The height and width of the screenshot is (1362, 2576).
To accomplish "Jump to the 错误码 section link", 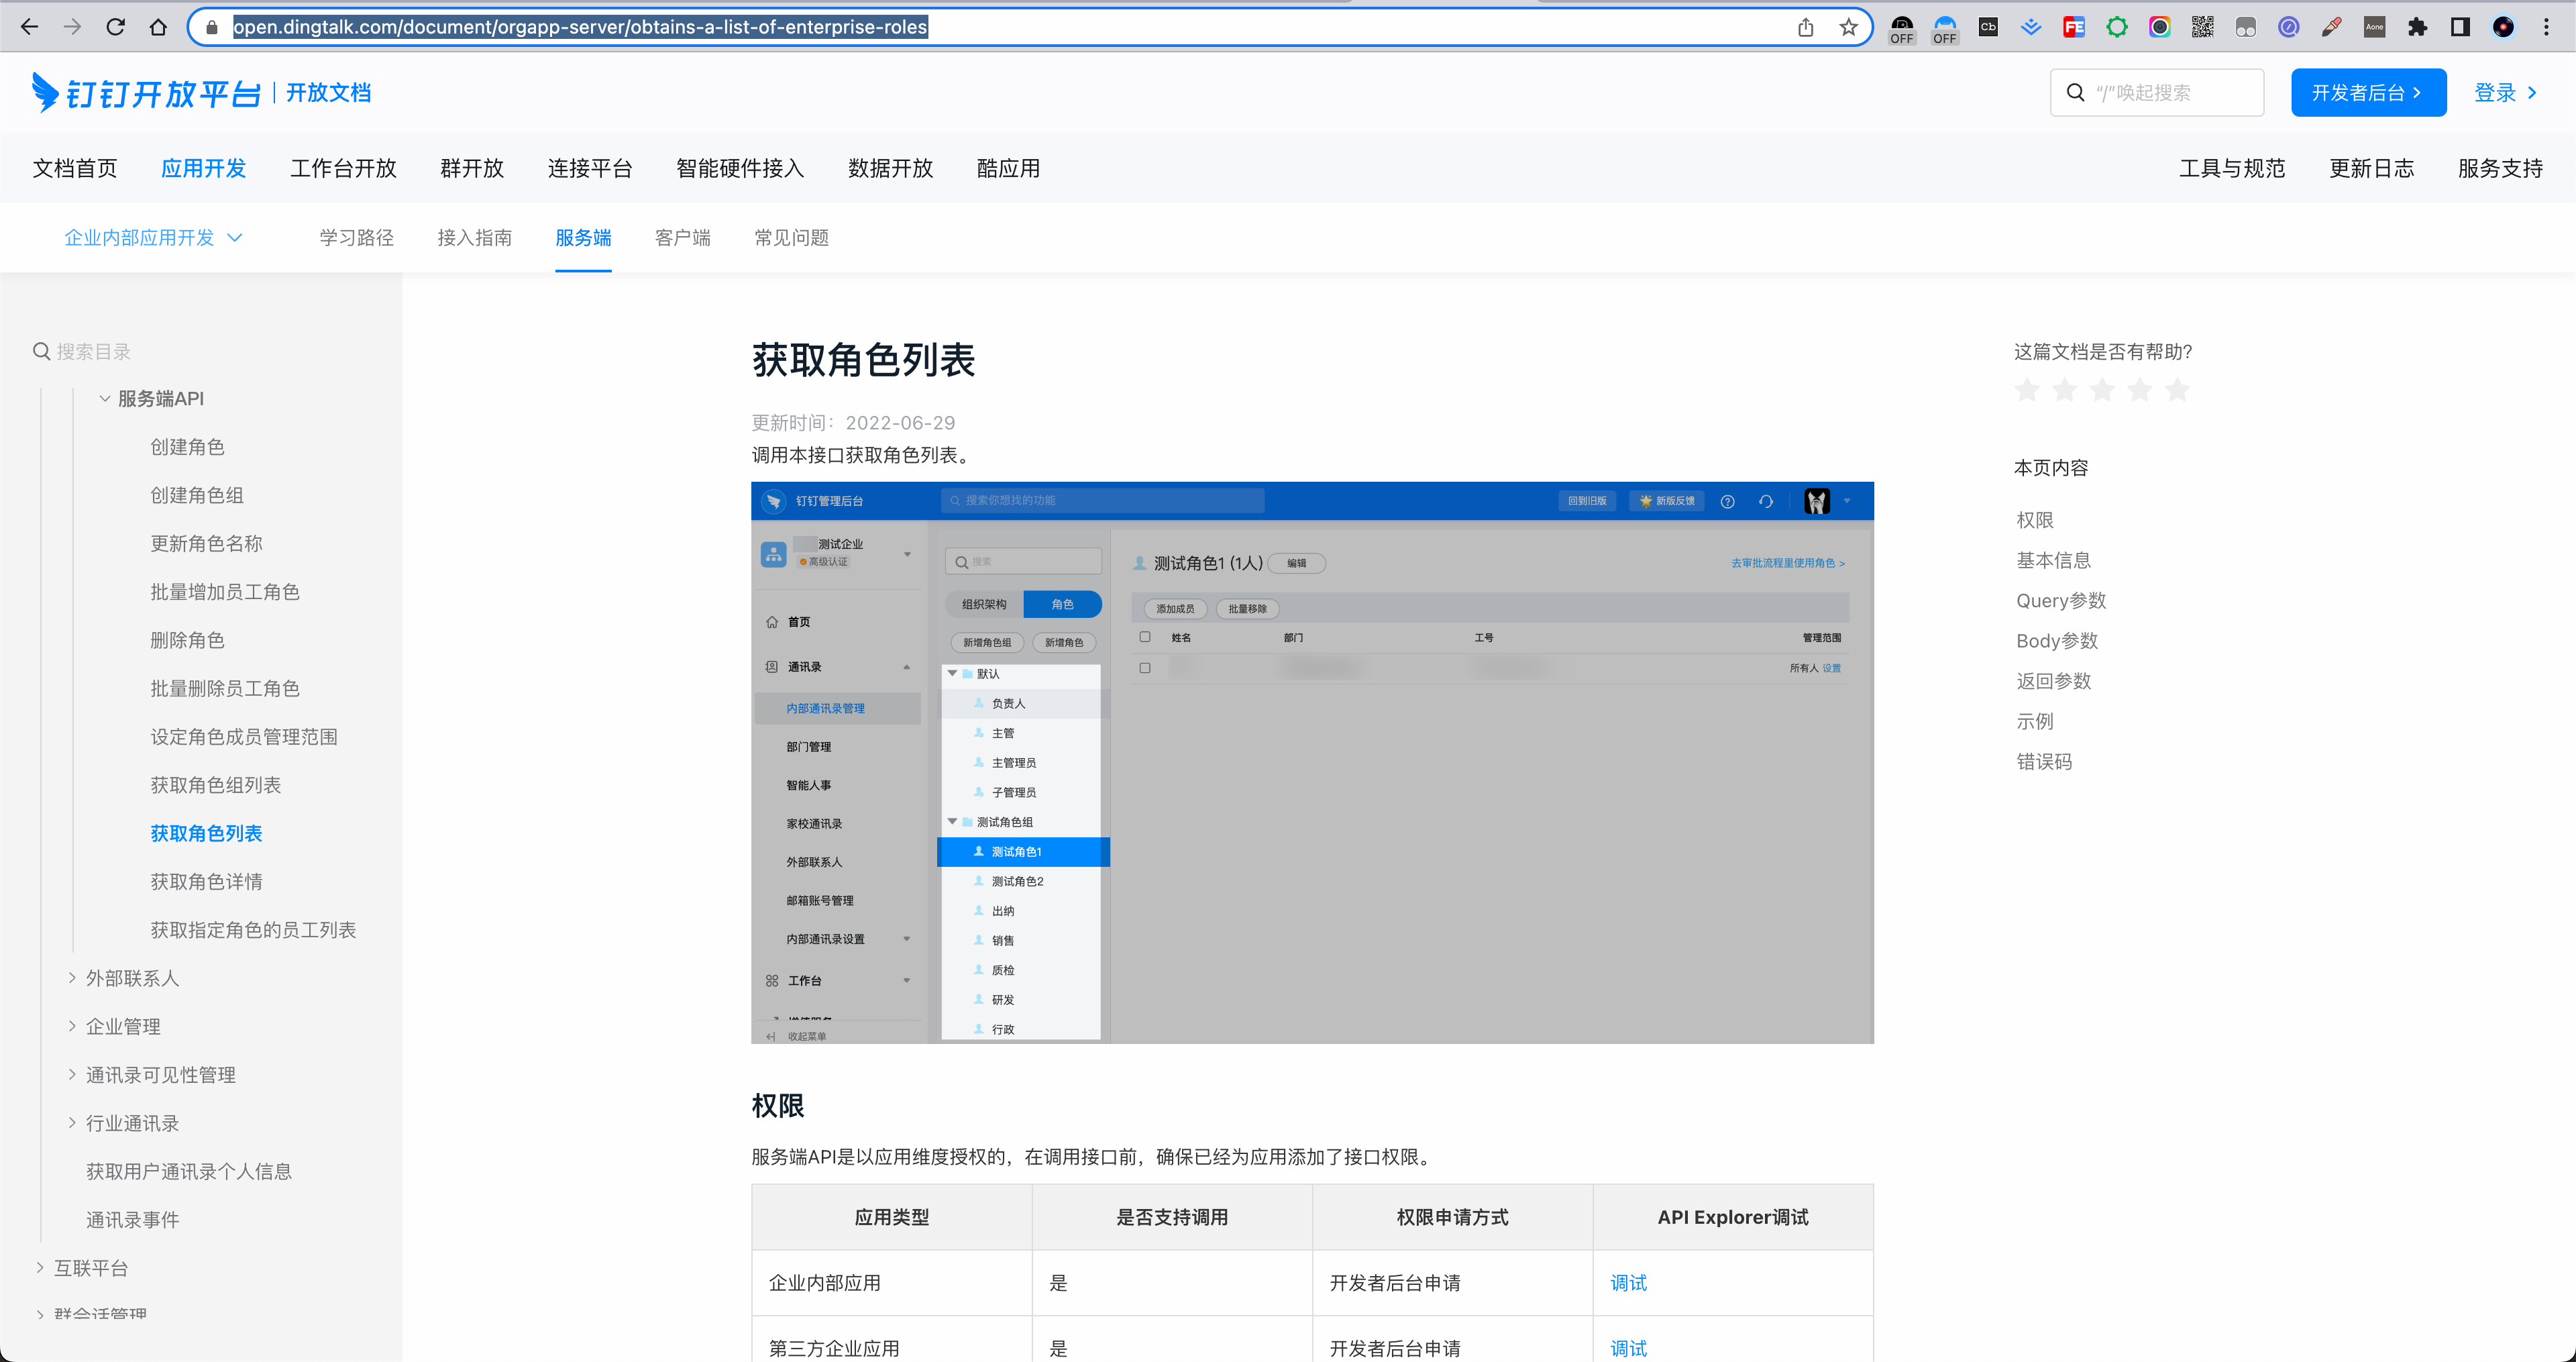I will pyautogui.click(x=2044, y=762).
